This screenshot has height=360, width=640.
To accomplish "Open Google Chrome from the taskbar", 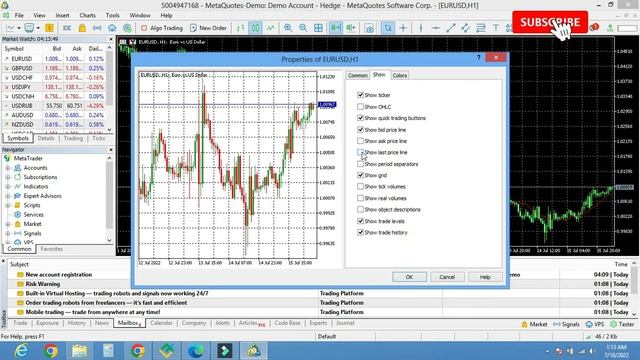I will pos(51,351).
